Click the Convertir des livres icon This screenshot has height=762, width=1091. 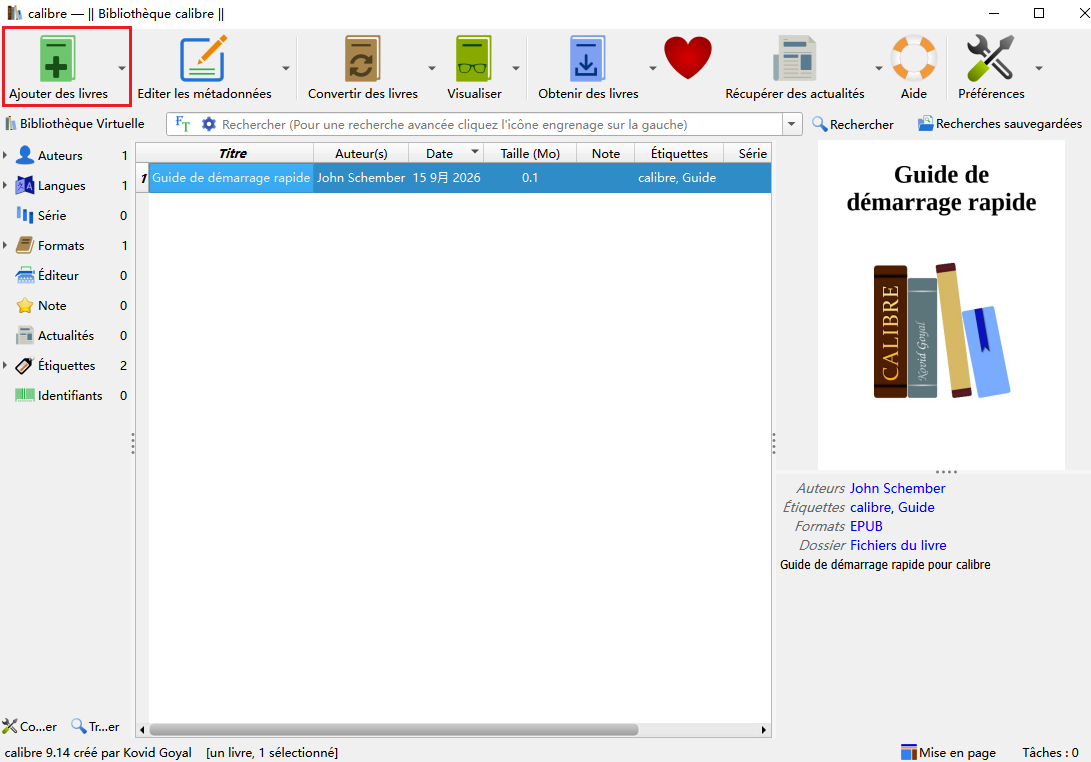[x=363, y=59]
